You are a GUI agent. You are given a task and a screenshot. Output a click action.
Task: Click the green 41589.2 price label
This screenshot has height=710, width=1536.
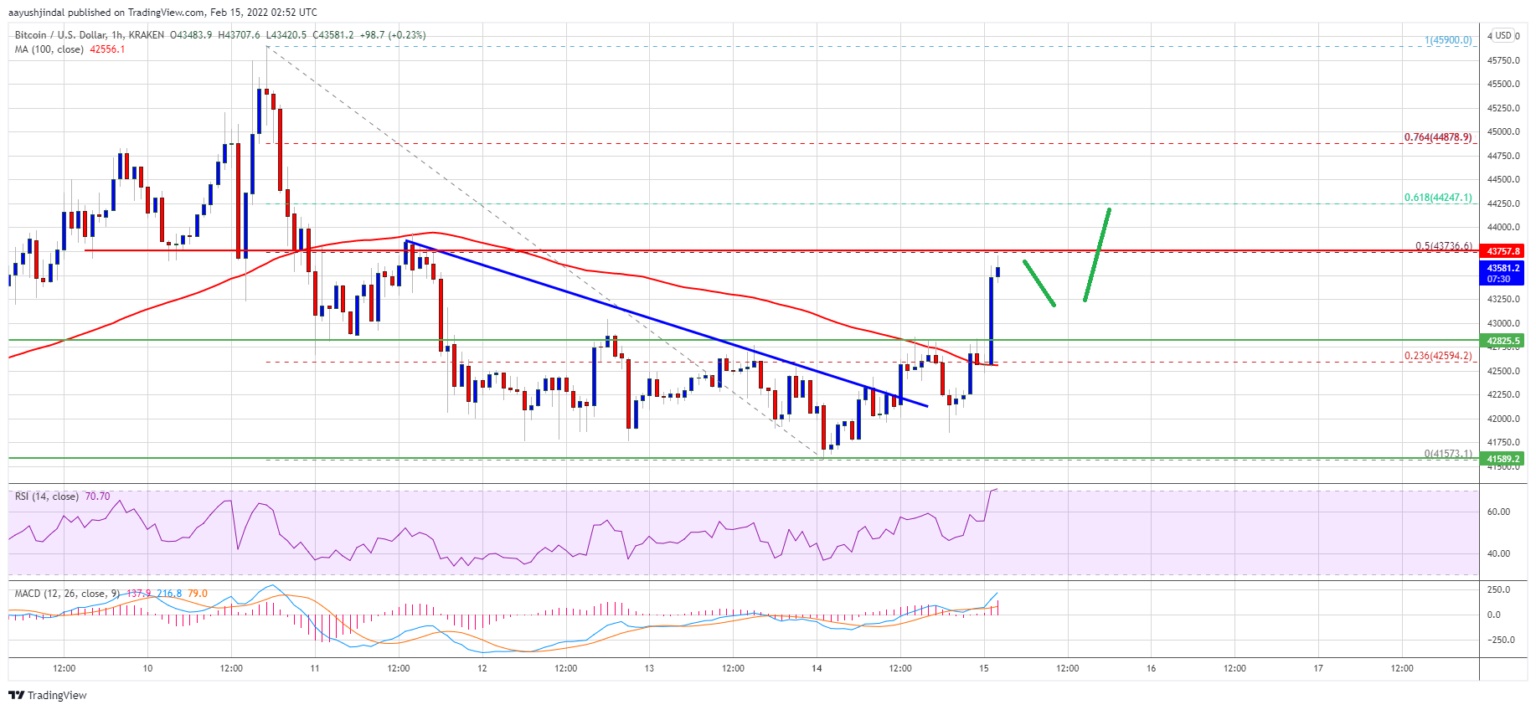click(x=1503, y=459)
